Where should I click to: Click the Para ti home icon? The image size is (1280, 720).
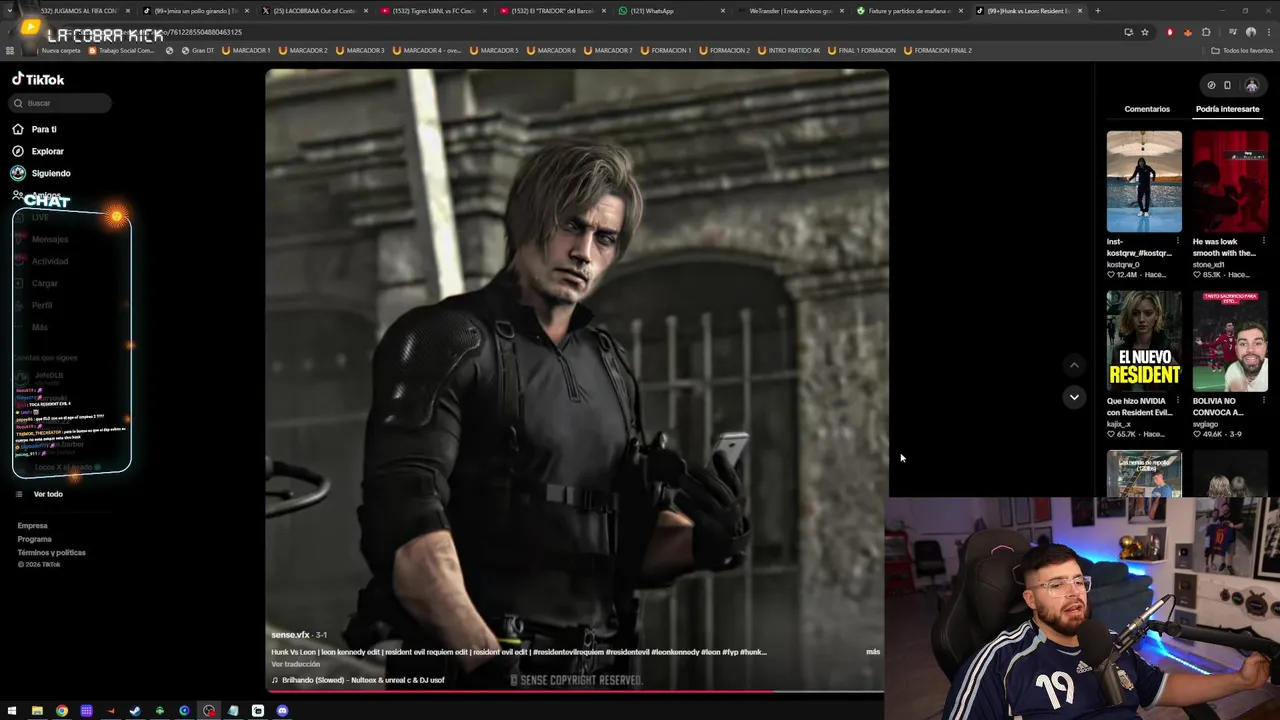(x=18, y=129)
